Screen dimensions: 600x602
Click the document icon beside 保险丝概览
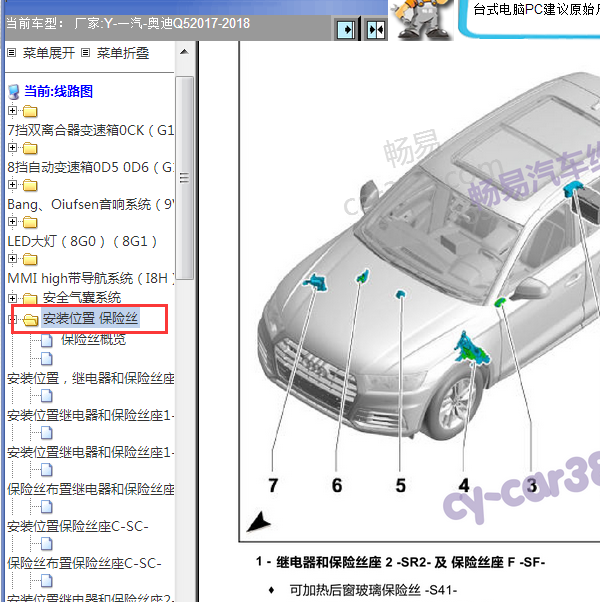tap(46, 340)
